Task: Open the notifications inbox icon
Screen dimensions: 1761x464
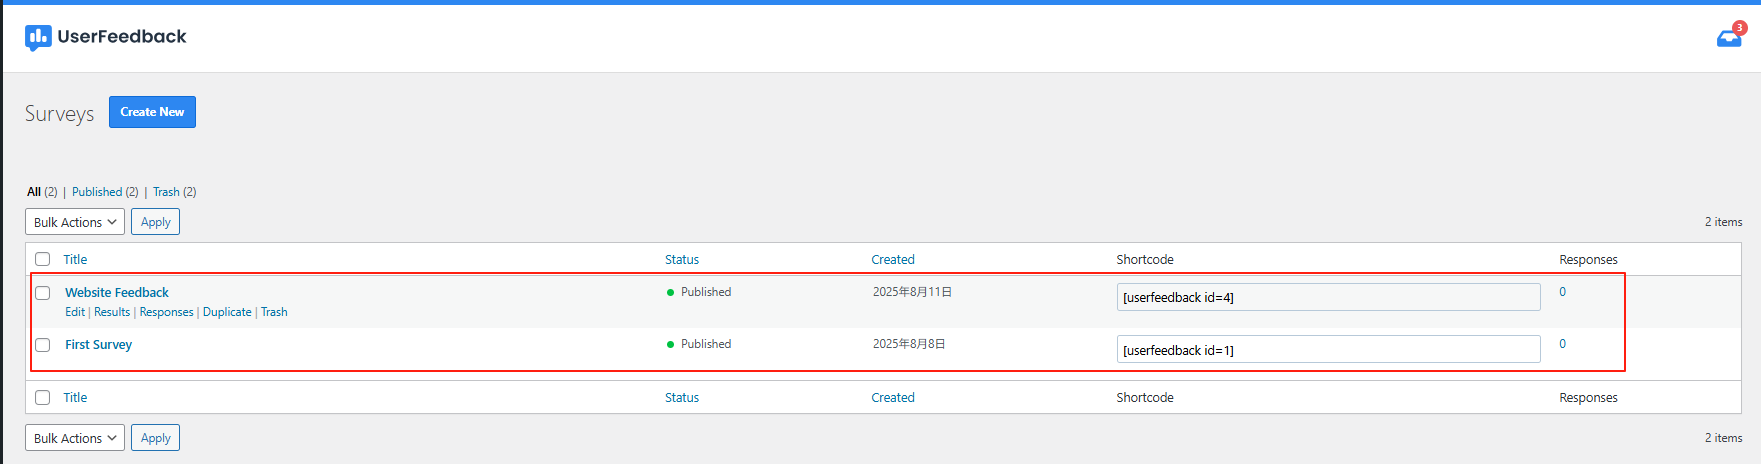Action: (1729, 38)
